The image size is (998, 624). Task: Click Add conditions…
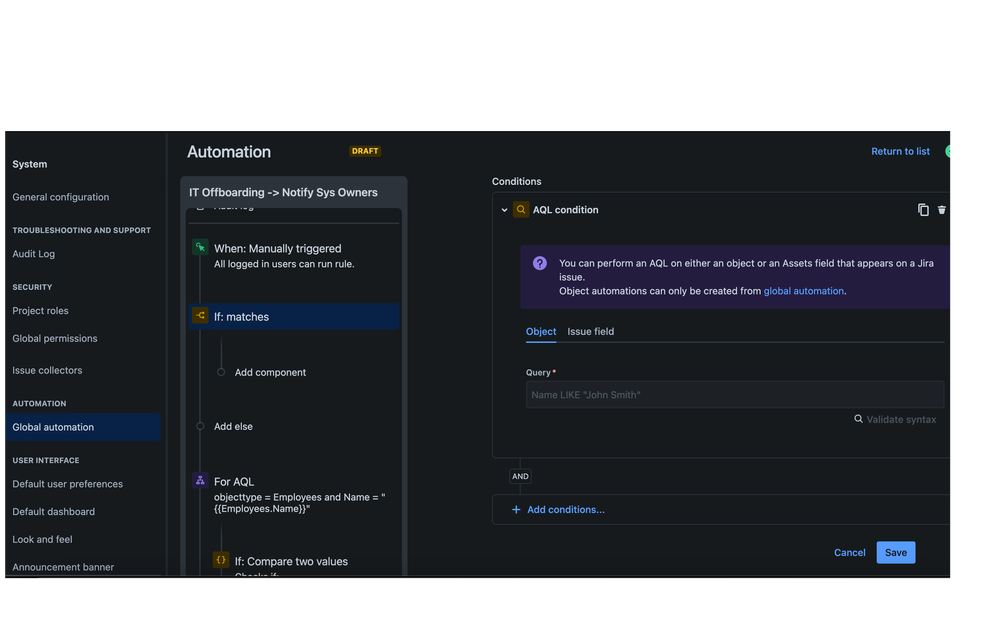(x=558, y=509)
